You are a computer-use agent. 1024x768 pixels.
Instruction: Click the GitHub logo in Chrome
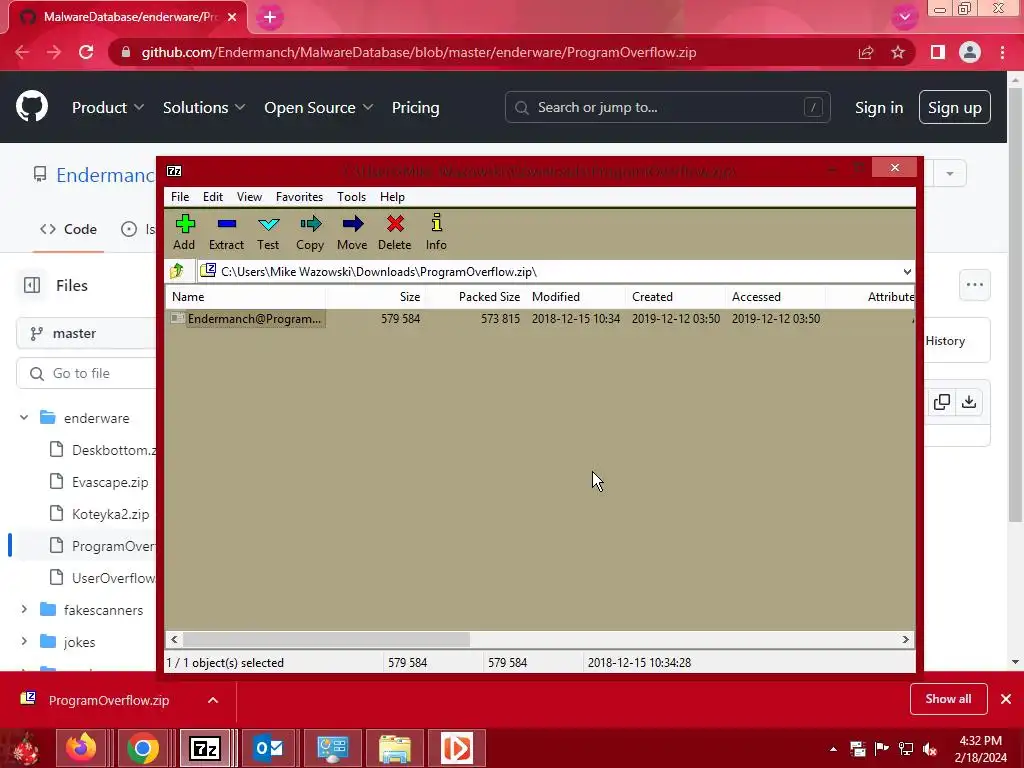tap(32, 107)
